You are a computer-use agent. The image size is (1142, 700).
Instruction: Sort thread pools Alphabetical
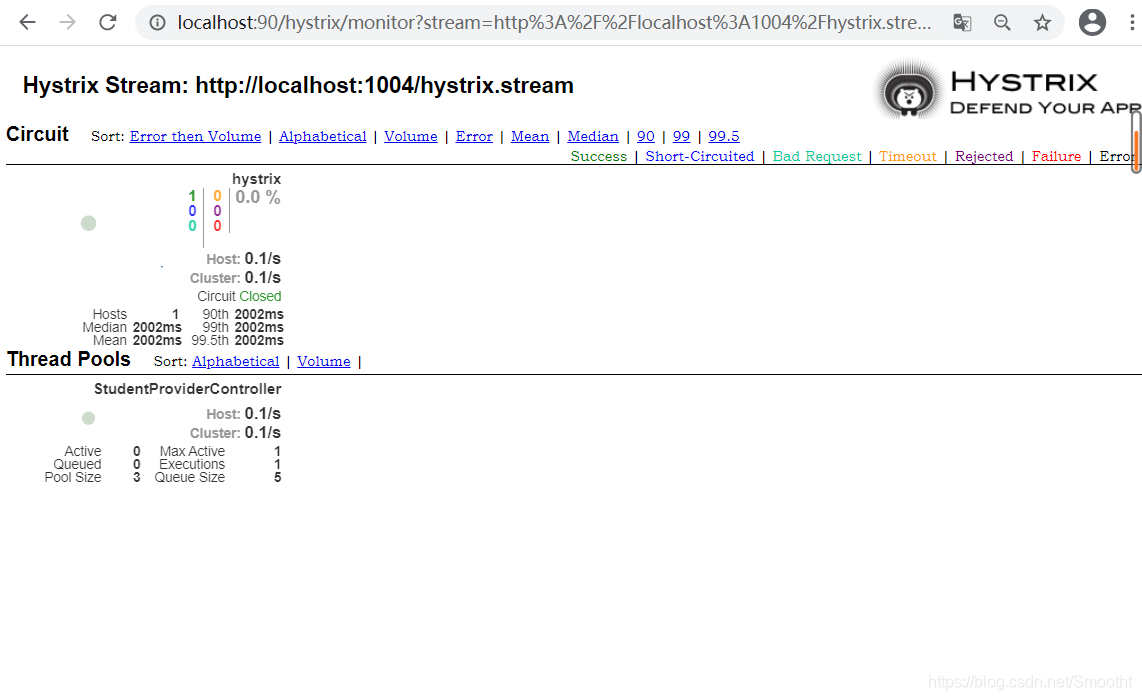(236, 361)
